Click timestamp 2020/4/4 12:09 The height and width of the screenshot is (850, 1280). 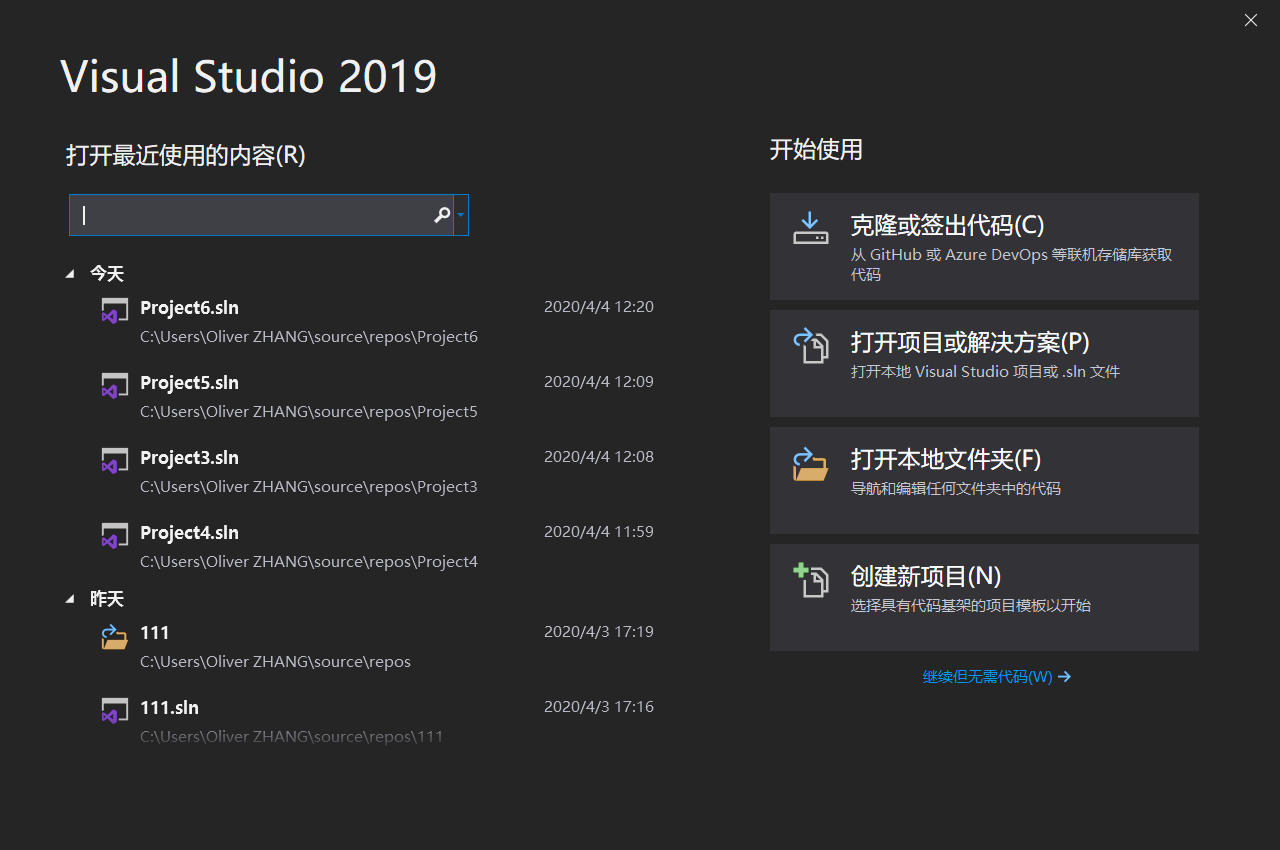tap(599, 382)
